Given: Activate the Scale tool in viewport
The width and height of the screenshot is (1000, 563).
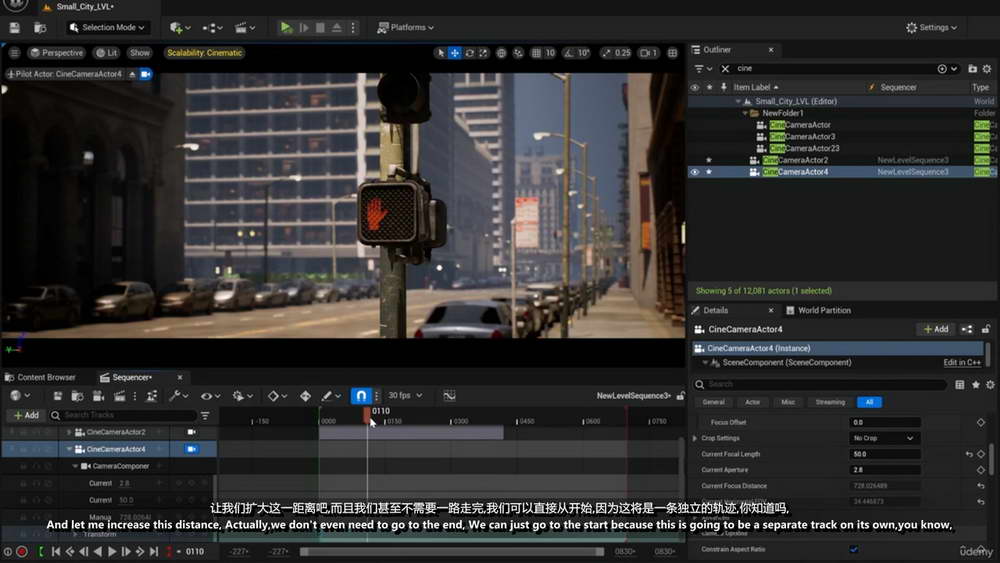Looking at the screenshot, I should point(483,53).
